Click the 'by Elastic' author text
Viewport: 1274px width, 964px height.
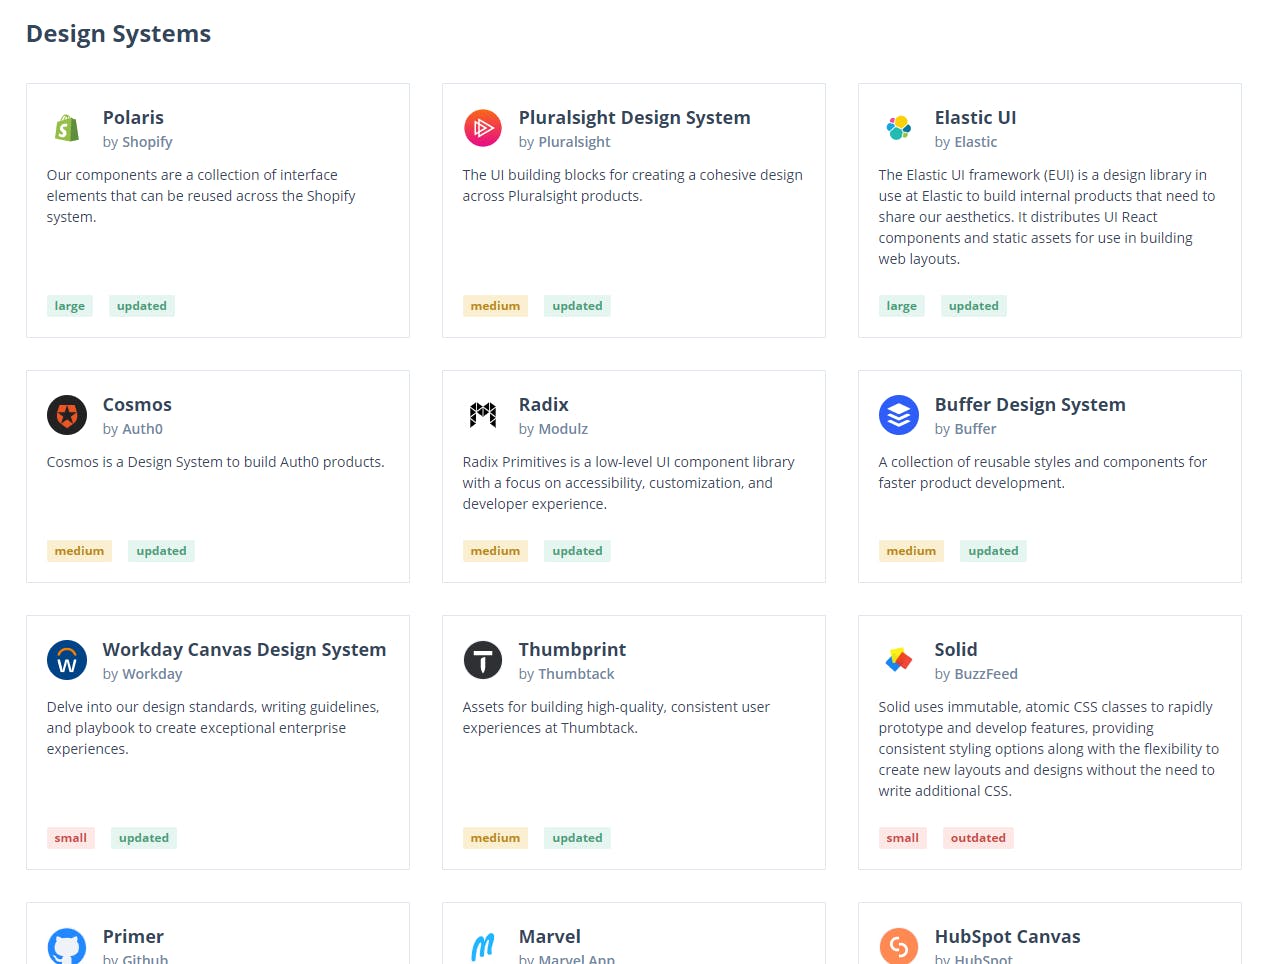pyautogui.click(x=966, y=142)
